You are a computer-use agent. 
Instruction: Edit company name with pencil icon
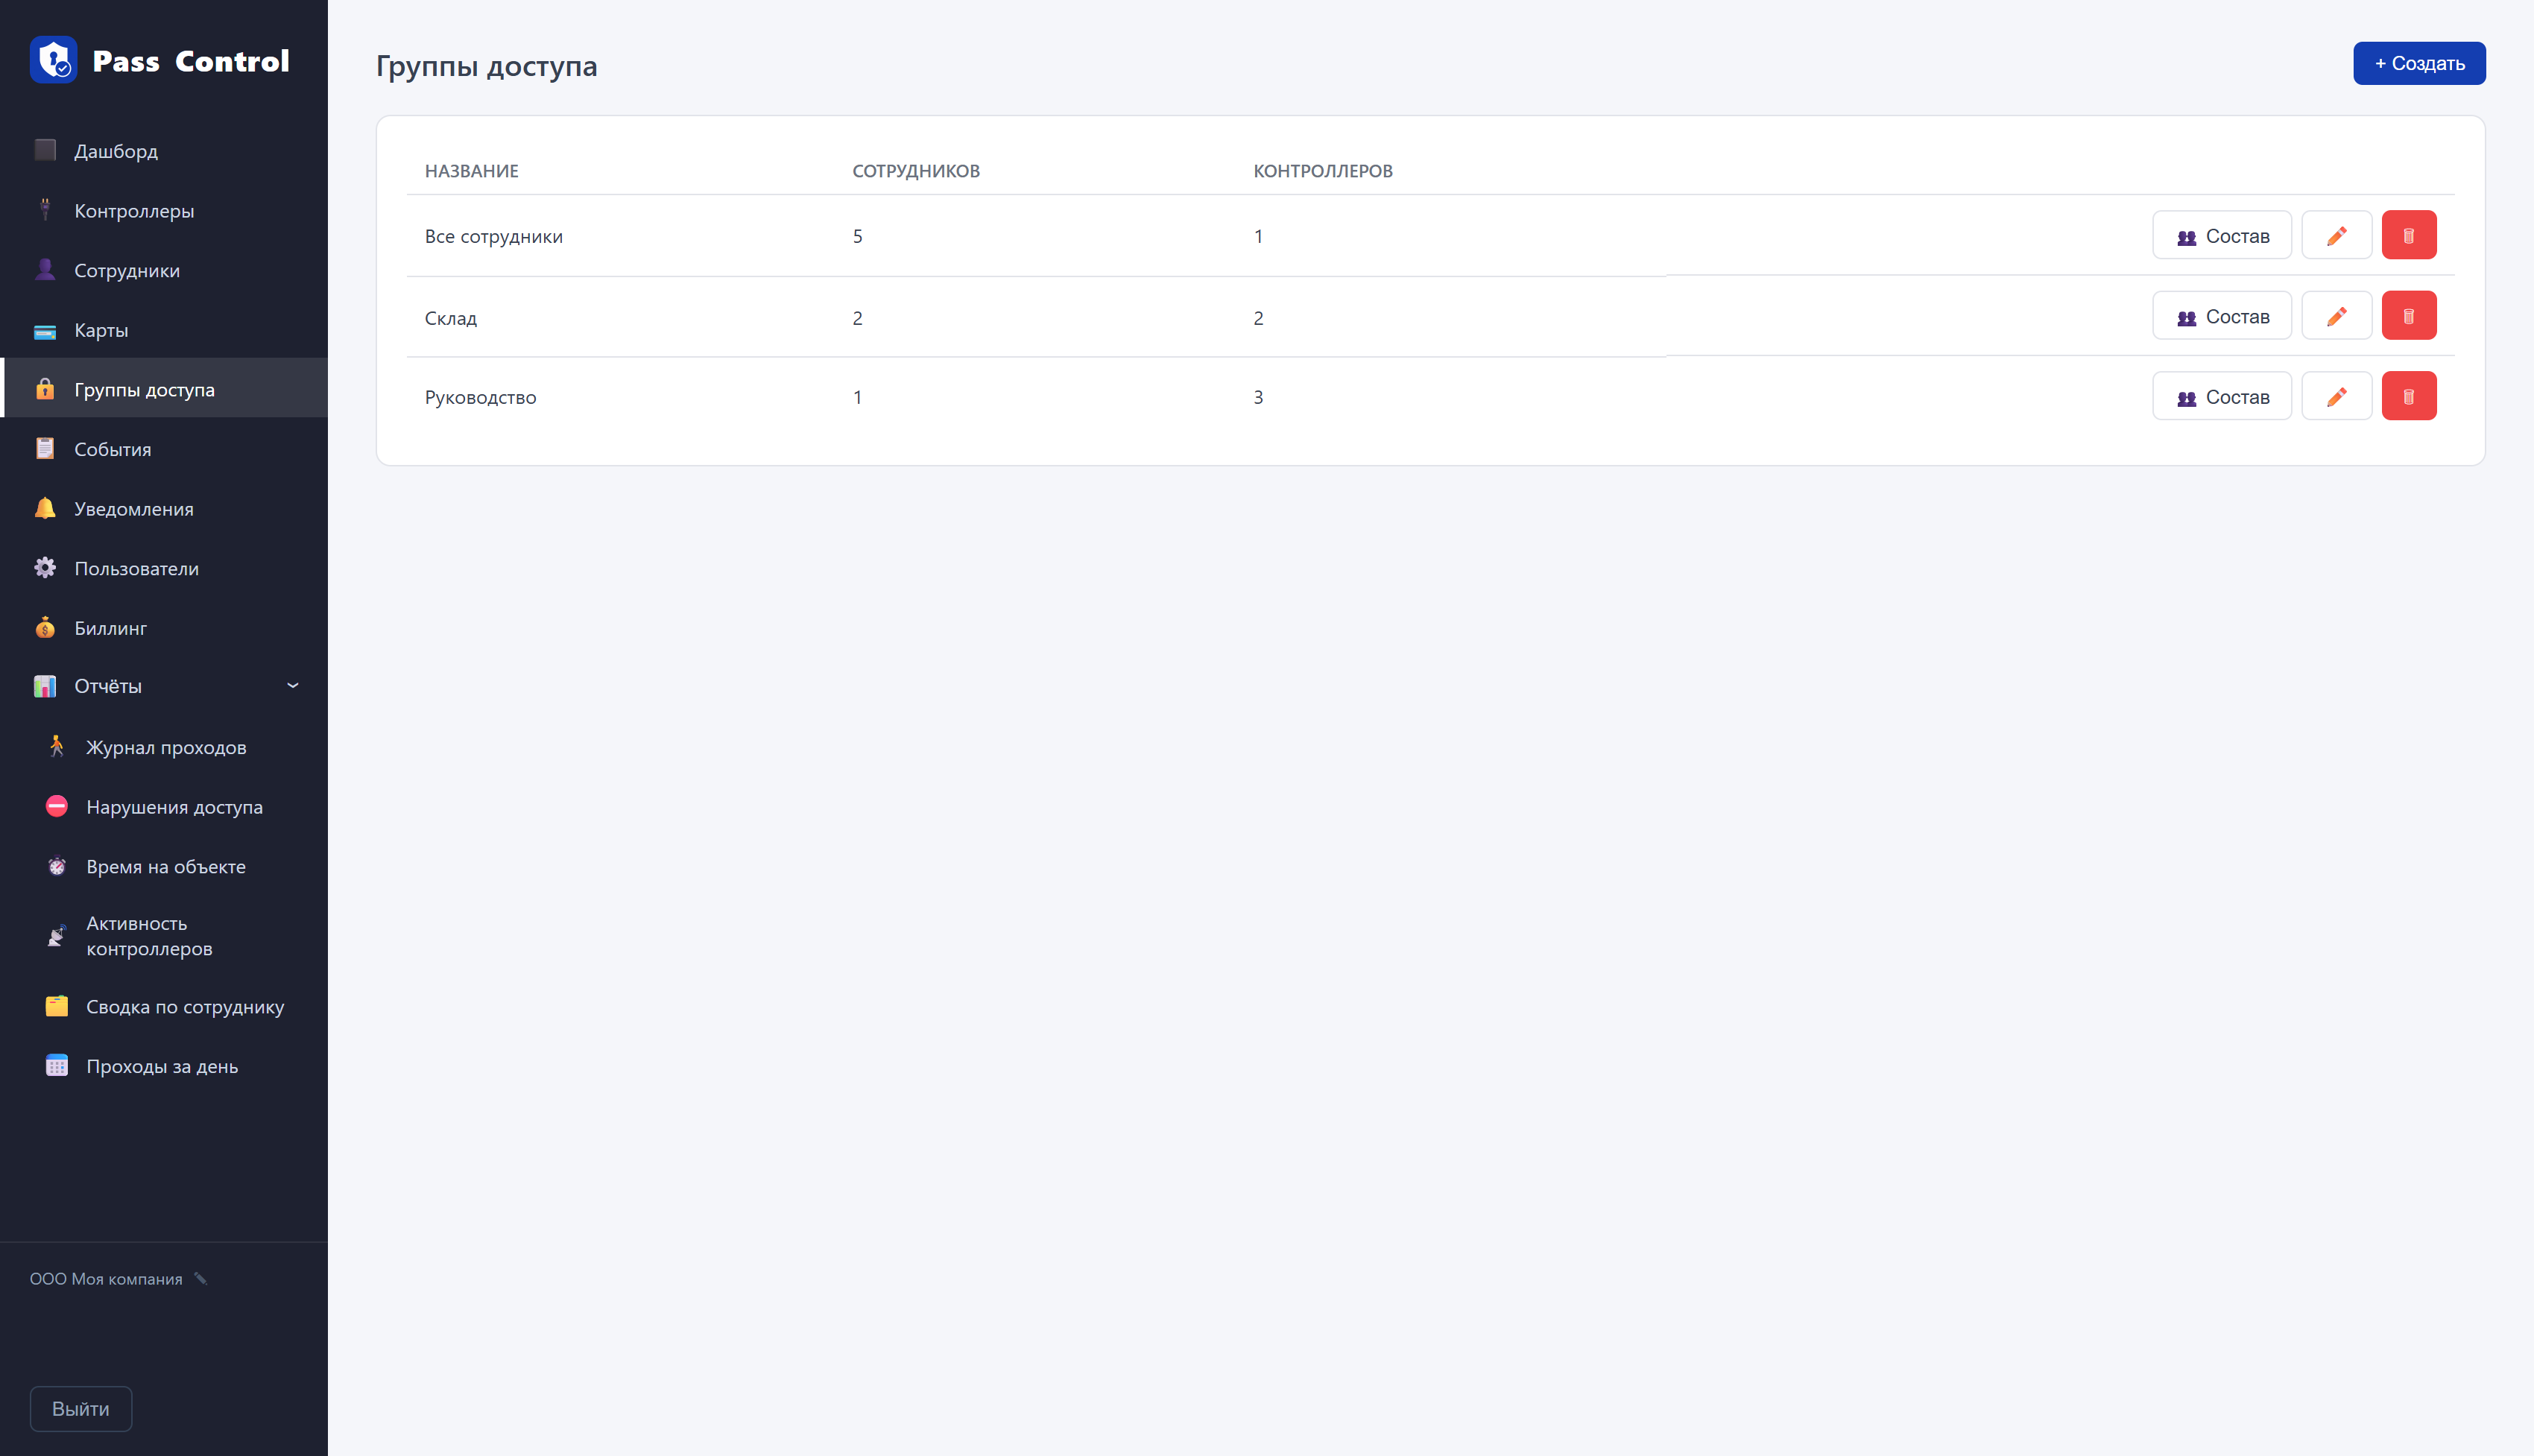point(201,1279)
